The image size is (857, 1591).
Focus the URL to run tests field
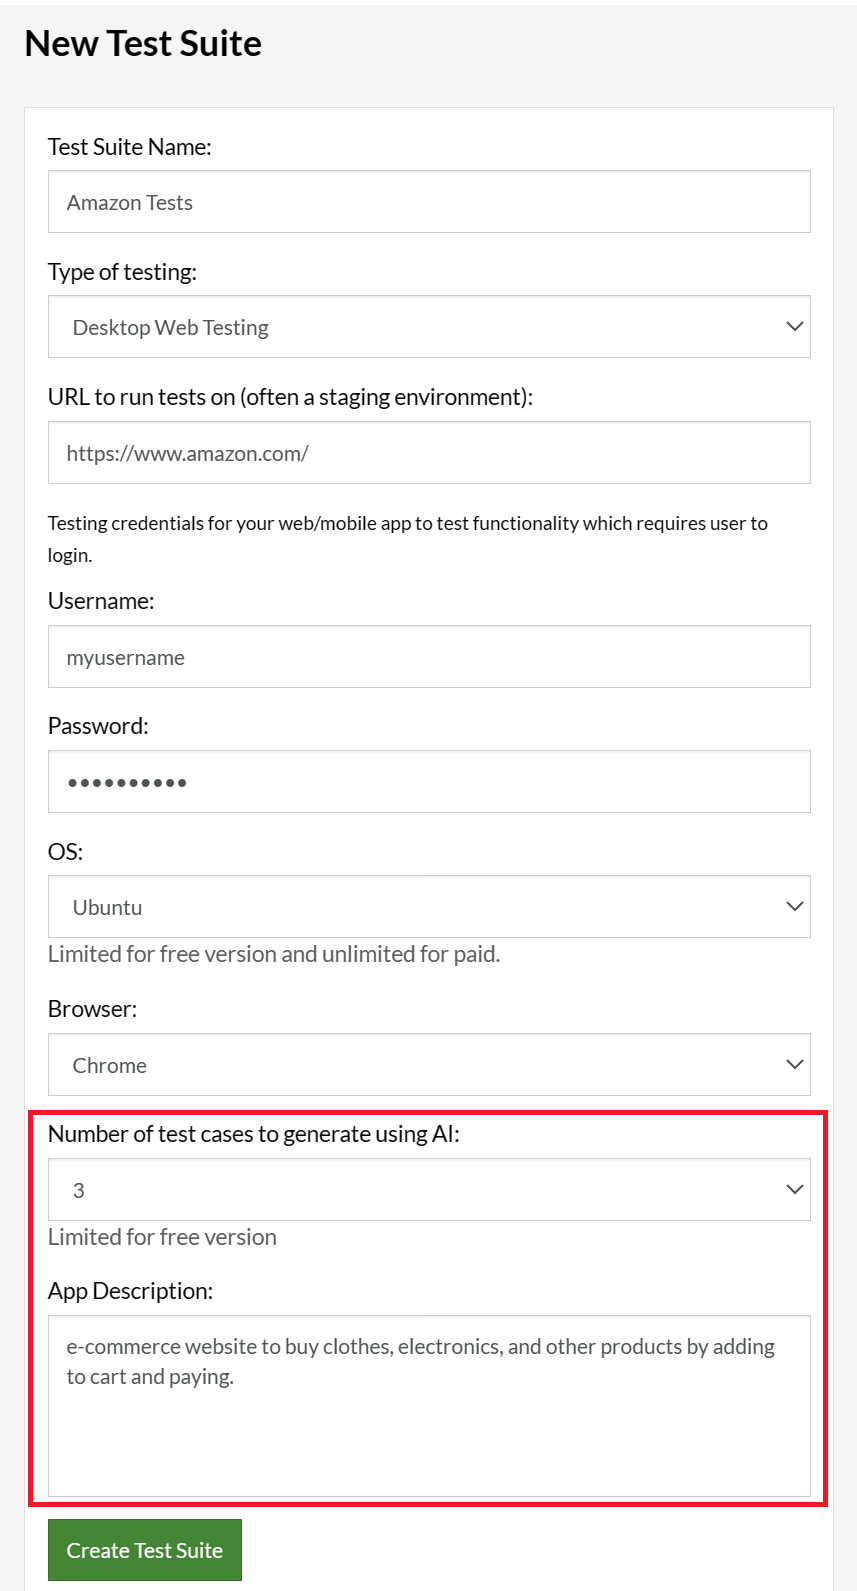pyautogui.click(x=429, y=453)
